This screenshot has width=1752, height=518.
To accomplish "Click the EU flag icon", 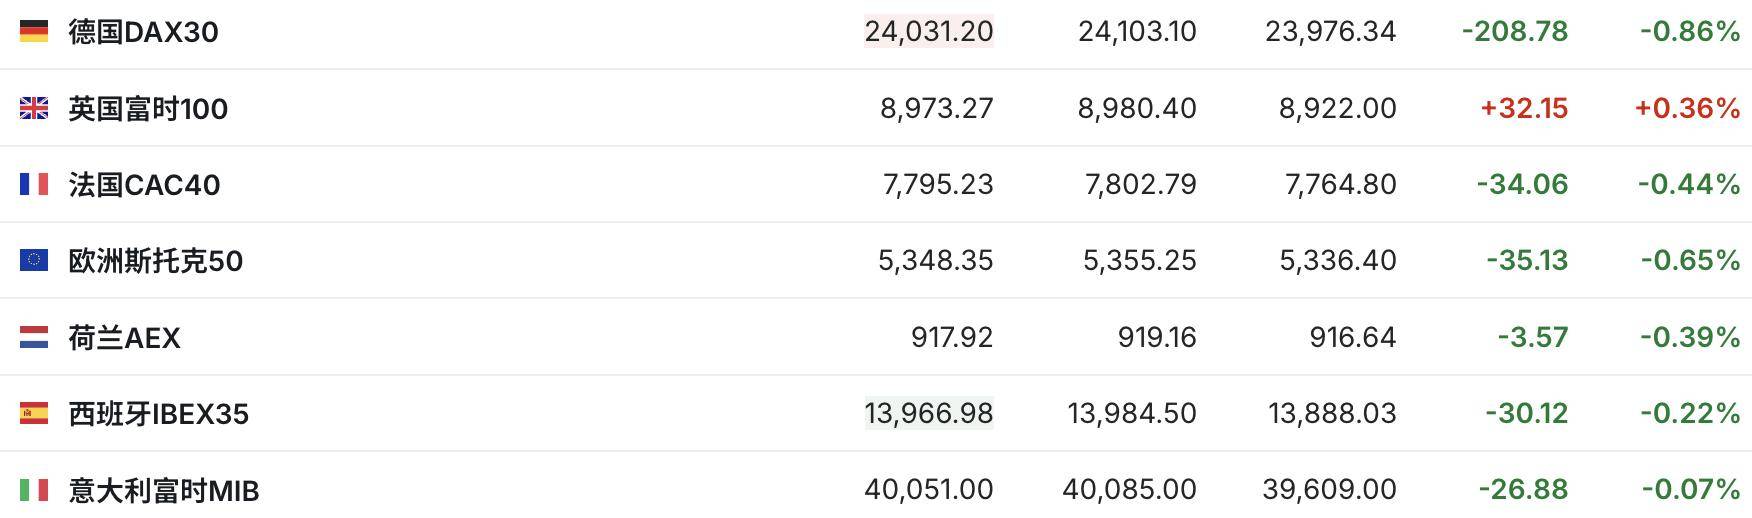I will click(x=34, y=260).
